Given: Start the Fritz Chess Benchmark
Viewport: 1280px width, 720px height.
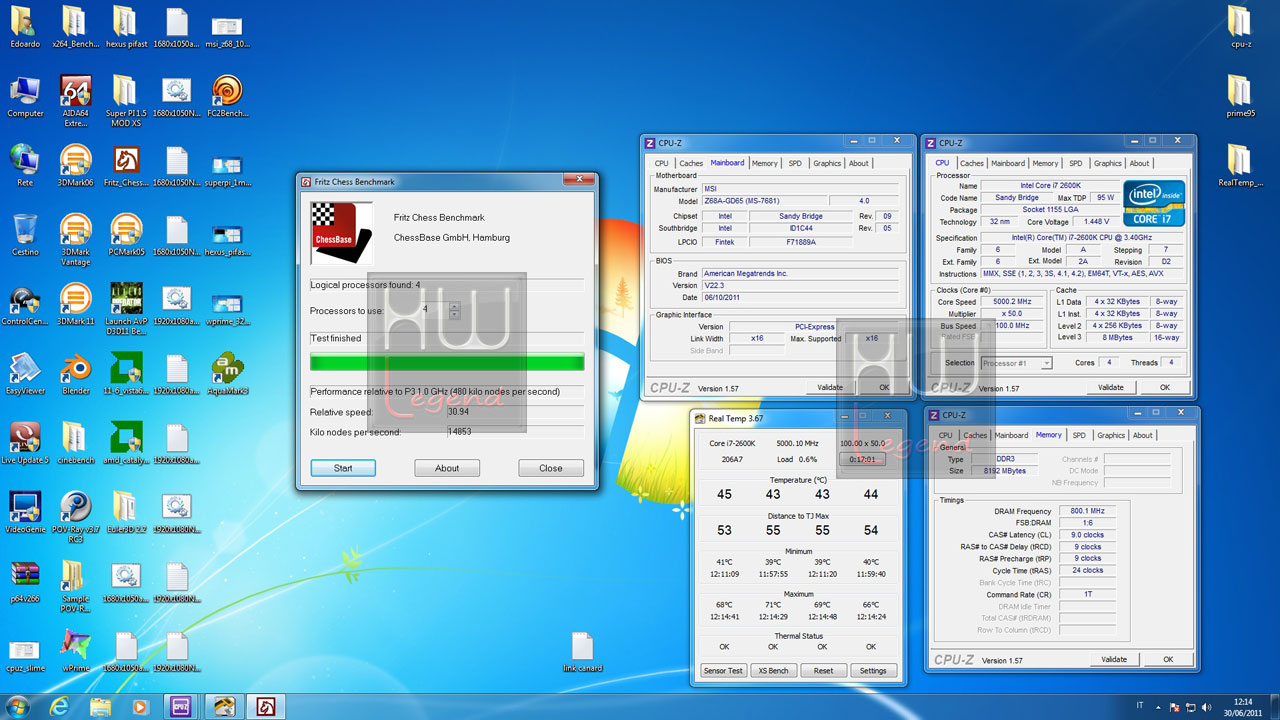Looking at the screenshot, I should pos(343,468).
